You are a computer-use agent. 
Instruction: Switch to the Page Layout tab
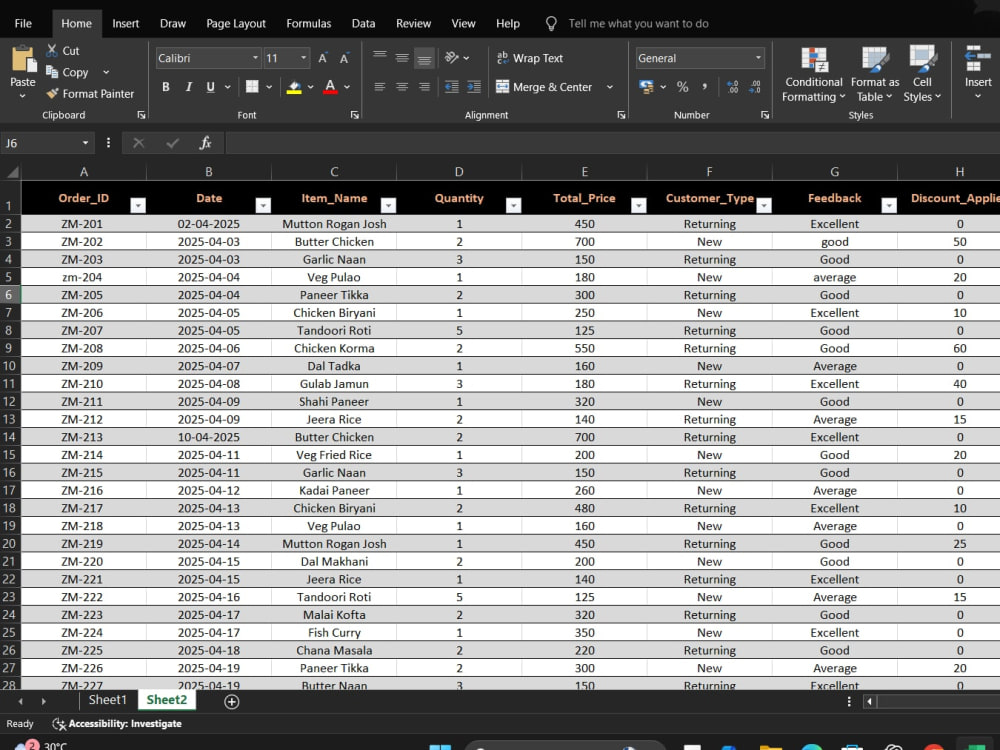(x=236, y=24)
